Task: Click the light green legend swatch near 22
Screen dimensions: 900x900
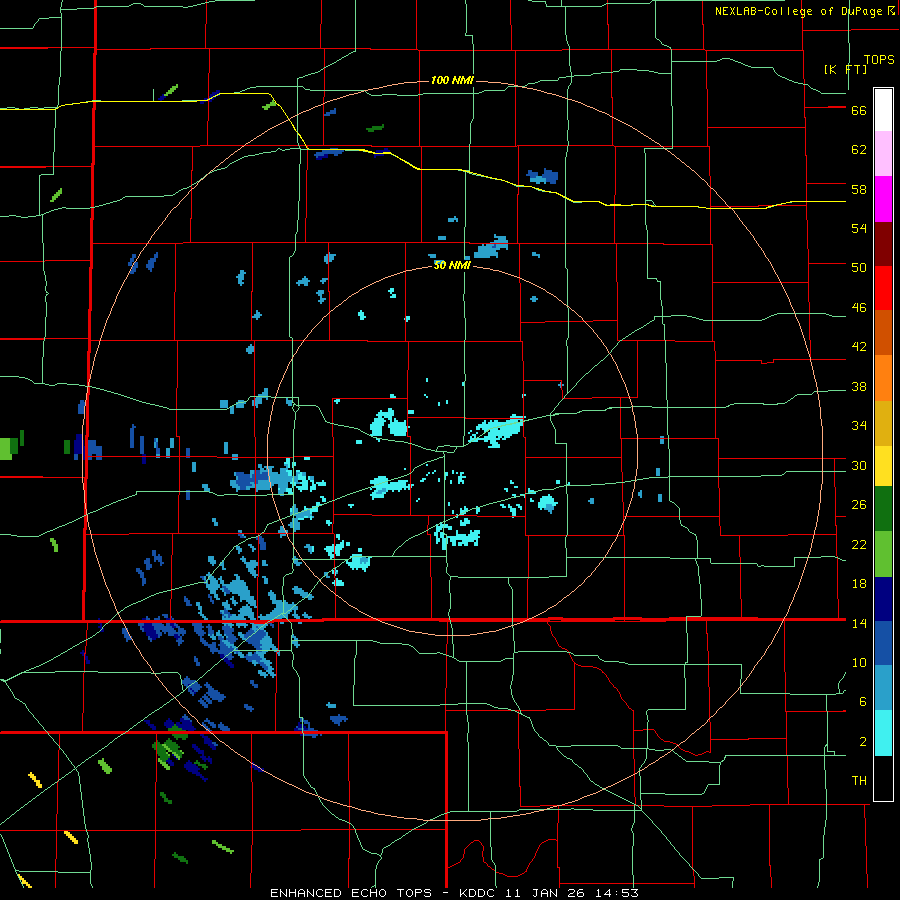Action: click(x=883, y=554)
